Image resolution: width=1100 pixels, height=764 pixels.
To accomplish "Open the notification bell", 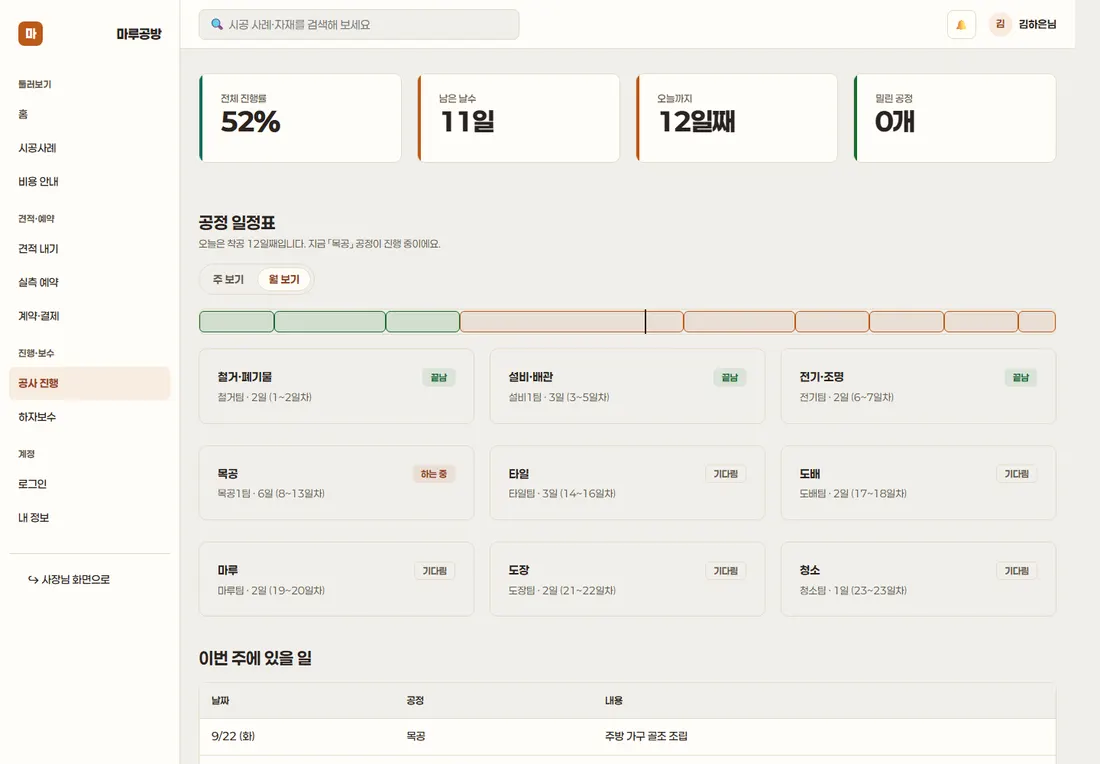I will (961, 25).
